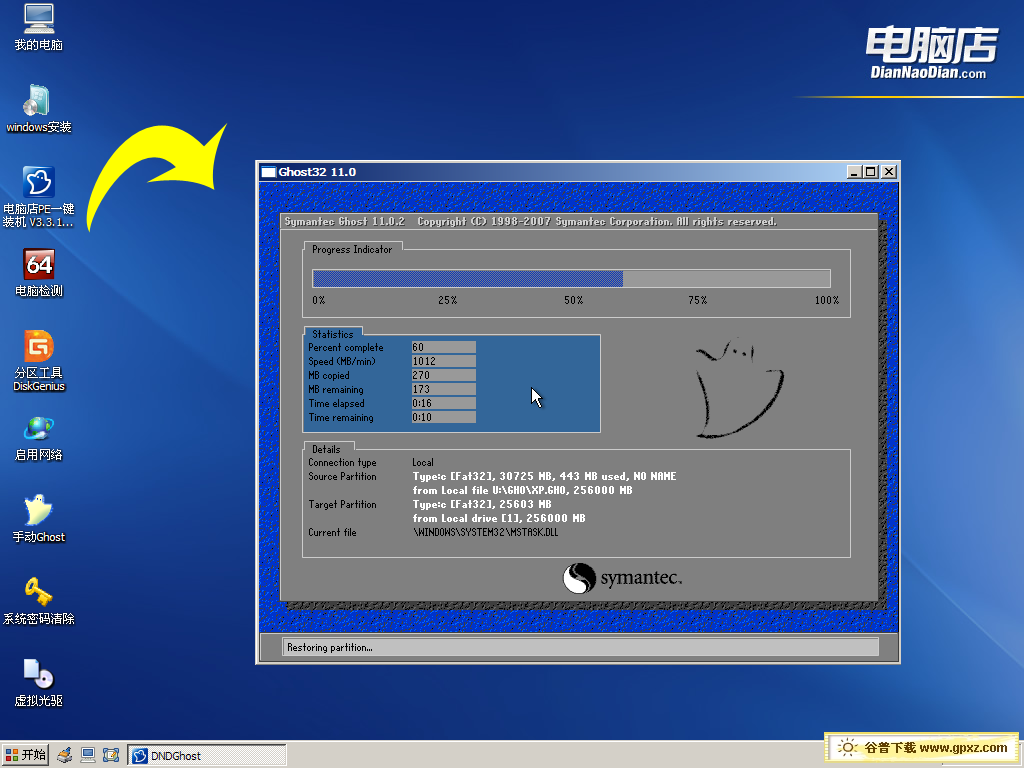Select the 手动Ghost desktop icon
Viewport: 1024px width, 768px height.
(x=39, y=519)
